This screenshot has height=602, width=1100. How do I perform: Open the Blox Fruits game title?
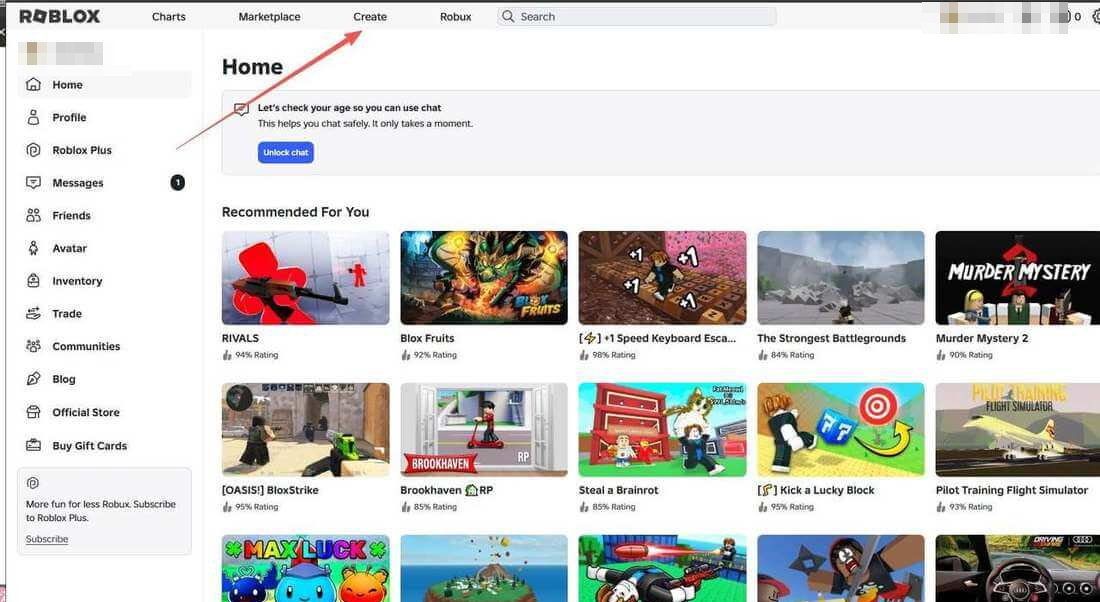427,338
